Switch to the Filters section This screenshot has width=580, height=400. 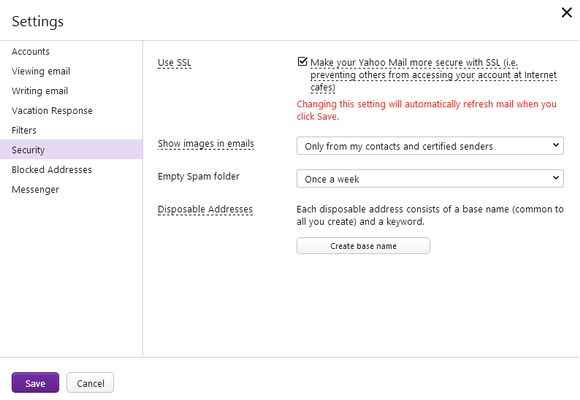click(24, 130)
